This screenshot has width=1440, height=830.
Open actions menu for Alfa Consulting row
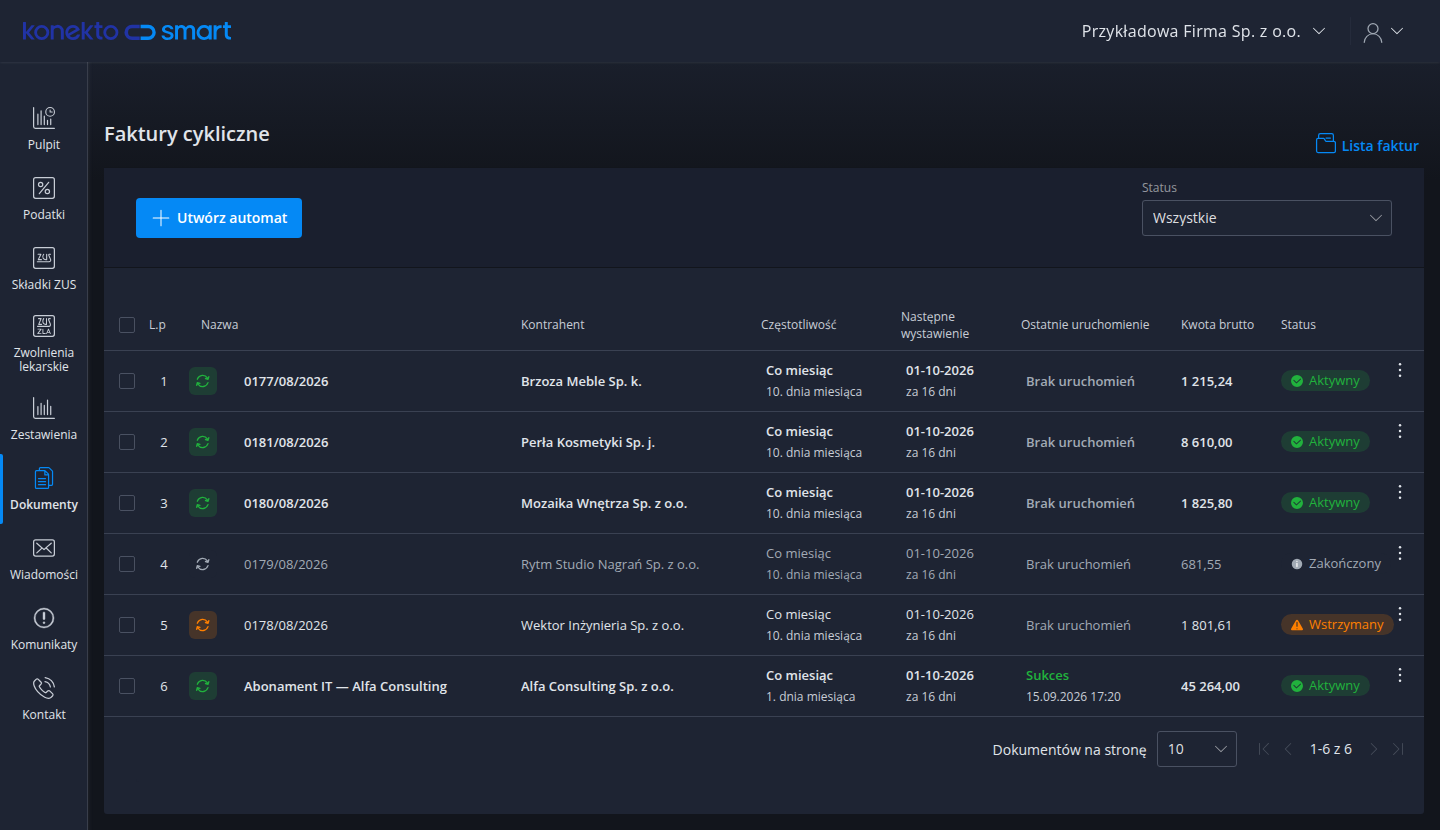[1400, 675]
